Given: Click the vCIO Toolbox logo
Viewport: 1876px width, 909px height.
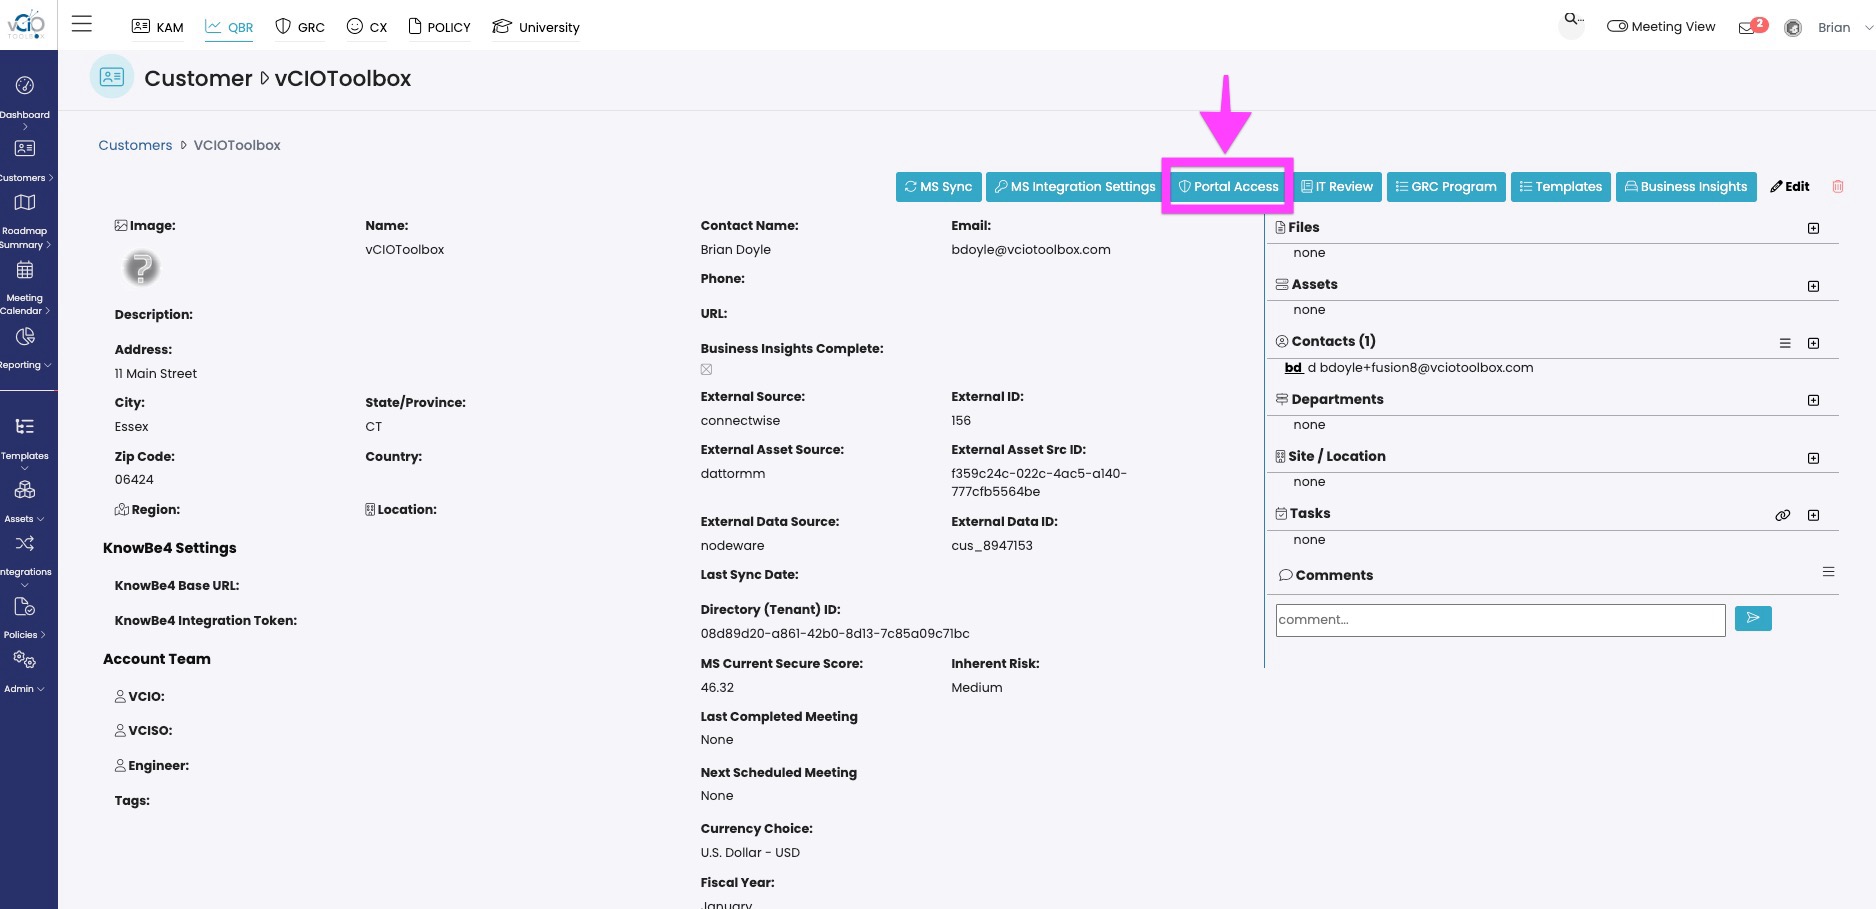Looking at the screenshot, I should point(26,23).
